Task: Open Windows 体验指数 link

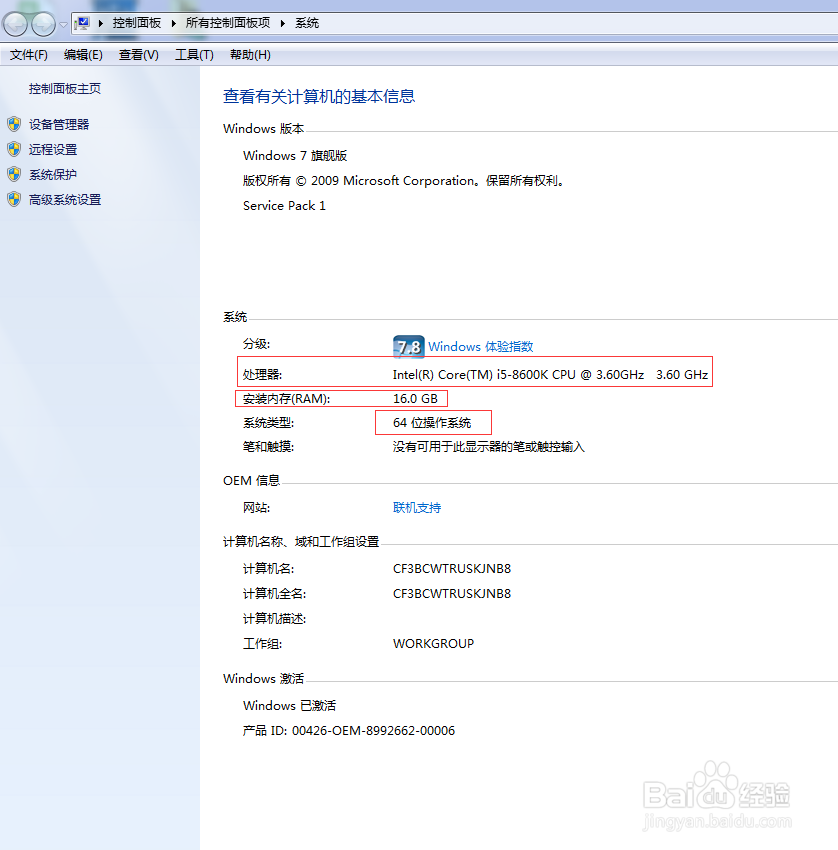Action: coord(481,346)
